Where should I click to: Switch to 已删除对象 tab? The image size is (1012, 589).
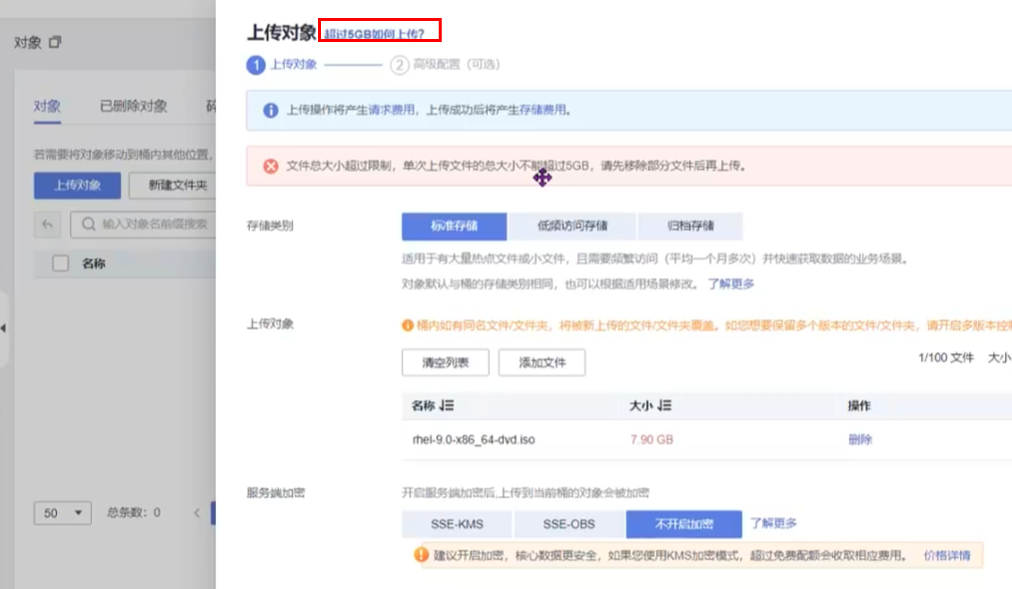133,107
